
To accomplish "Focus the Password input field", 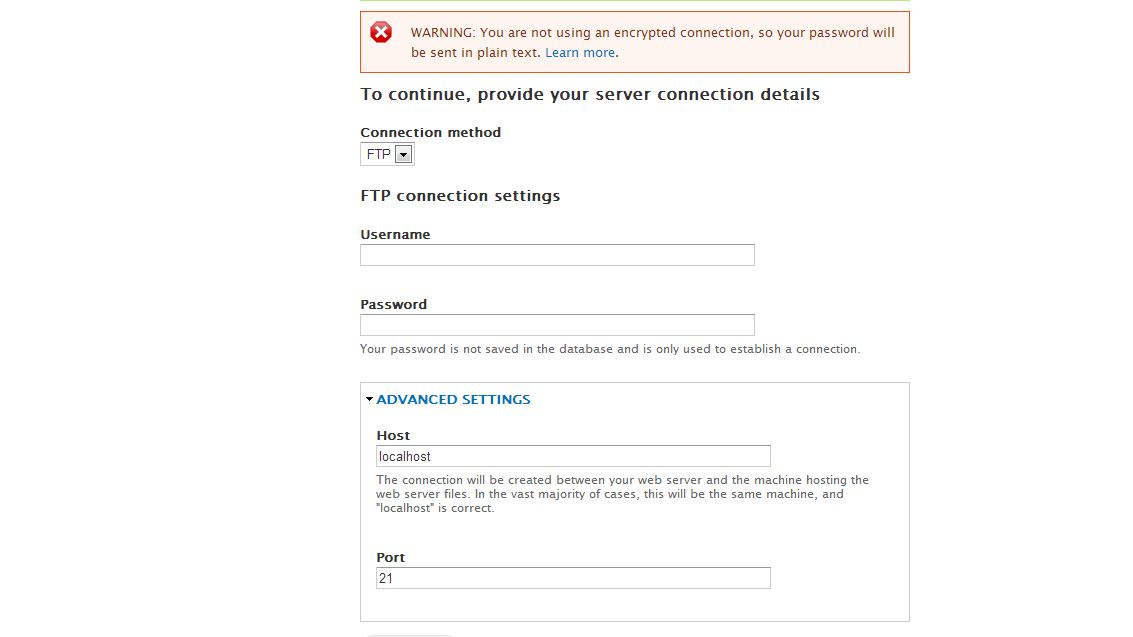I will tap(557, 325).
